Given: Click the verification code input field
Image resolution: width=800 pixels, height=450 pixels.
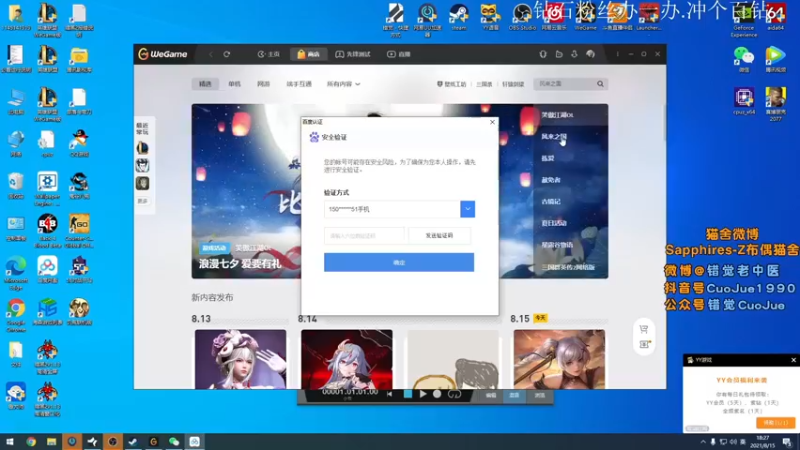Looking at the screenshot, I should click(364, 236).
